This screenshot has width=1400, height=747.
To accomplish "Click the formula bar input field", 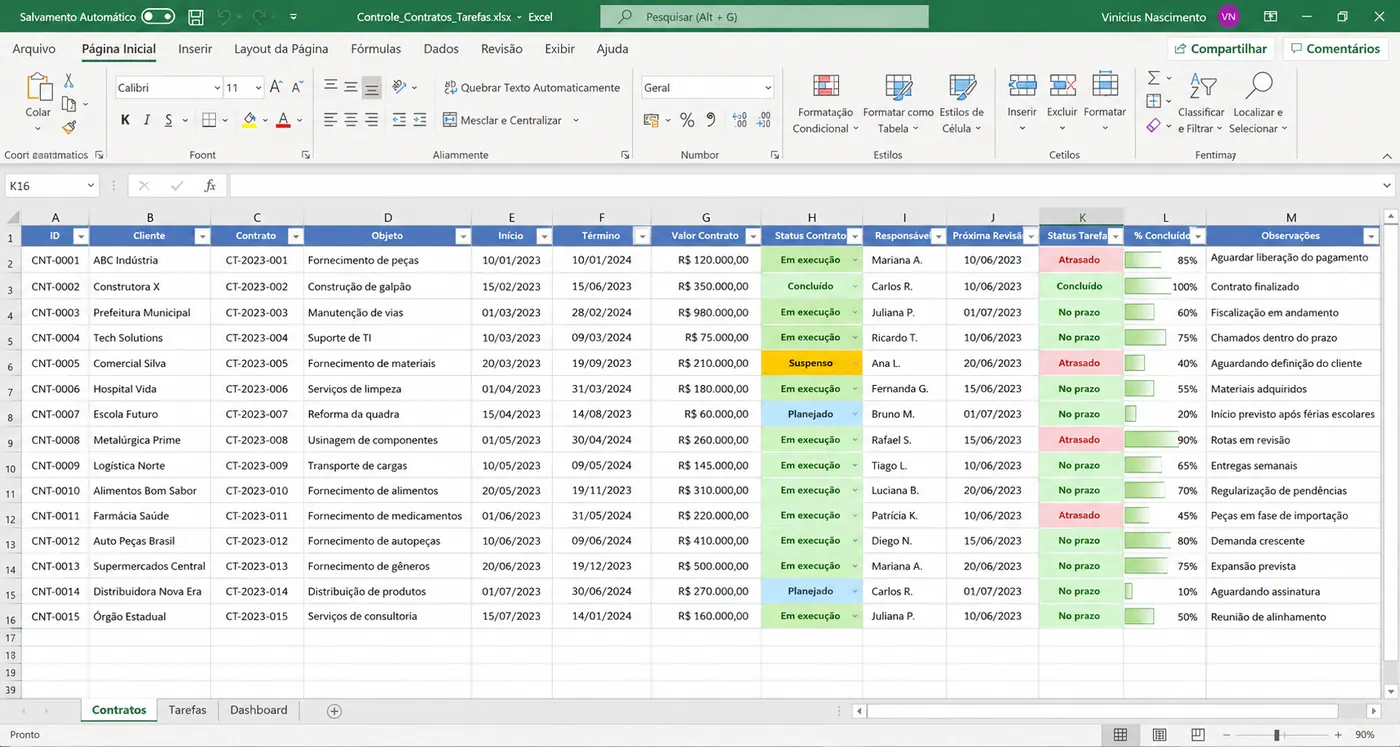I will 804,186.
